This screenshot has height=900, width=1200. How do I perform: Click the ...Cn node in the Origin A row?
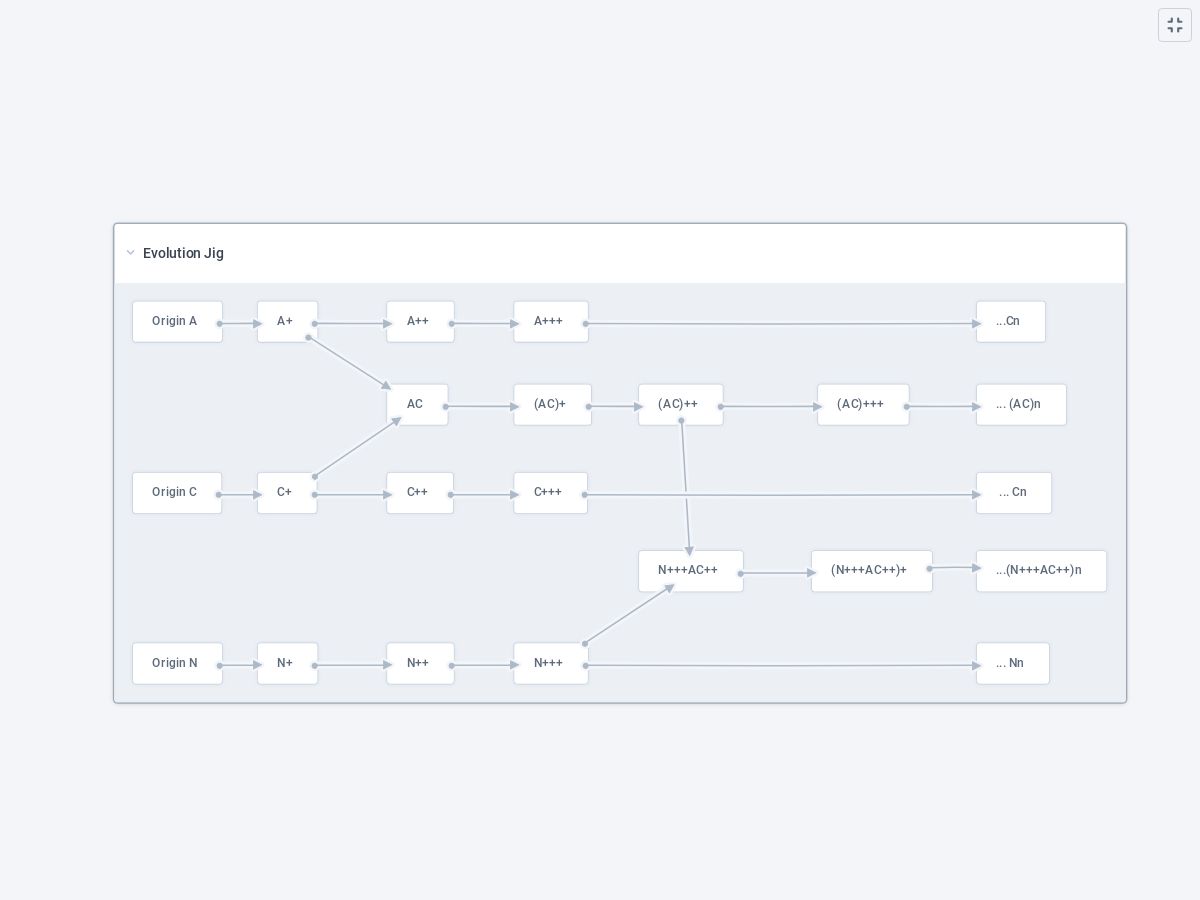tap(1010, 322)
